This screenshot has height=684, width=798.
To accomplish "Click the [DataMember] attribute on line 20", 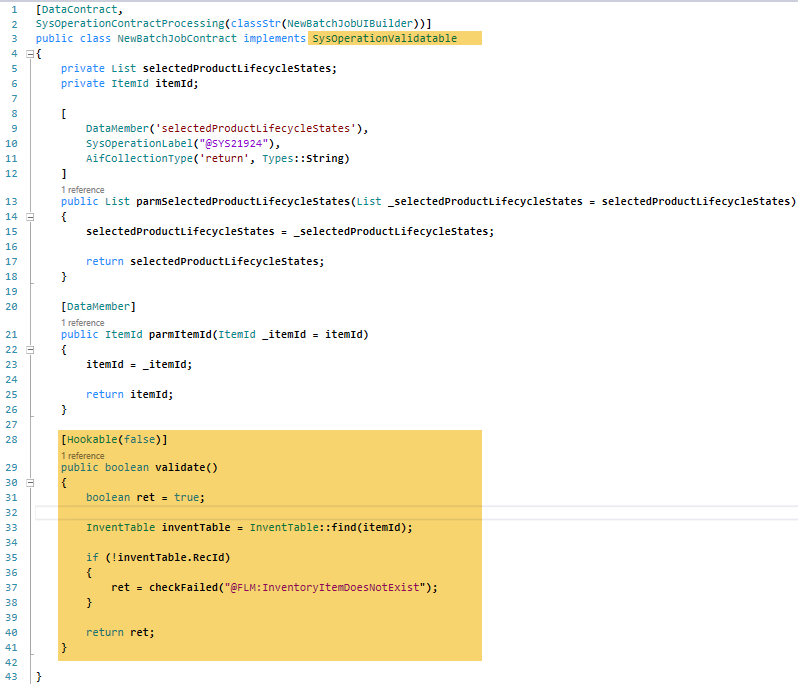I will pos(98,307).
